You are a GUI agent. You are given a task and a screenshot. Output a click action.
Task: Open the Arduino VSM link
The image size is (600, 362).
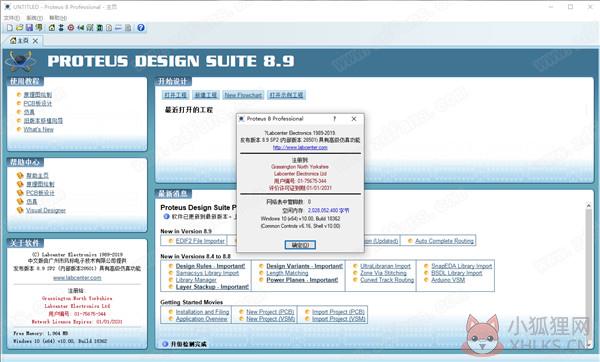coord(448,280)
